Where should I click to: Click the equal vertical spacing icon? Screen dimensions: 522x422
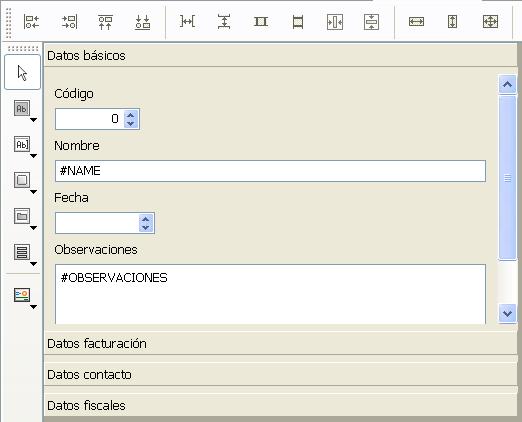point(224,22)
